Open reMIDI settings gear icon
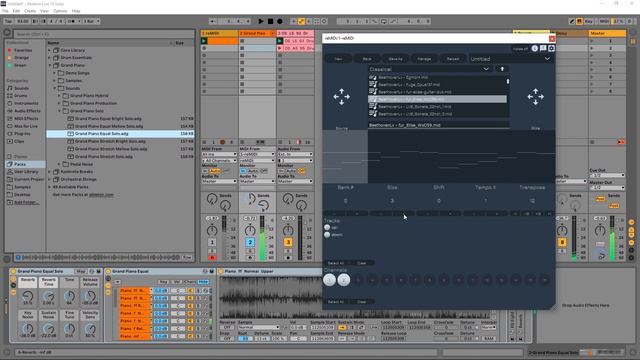The width and height of the screenshot is (640, 360). pos(551,48)
